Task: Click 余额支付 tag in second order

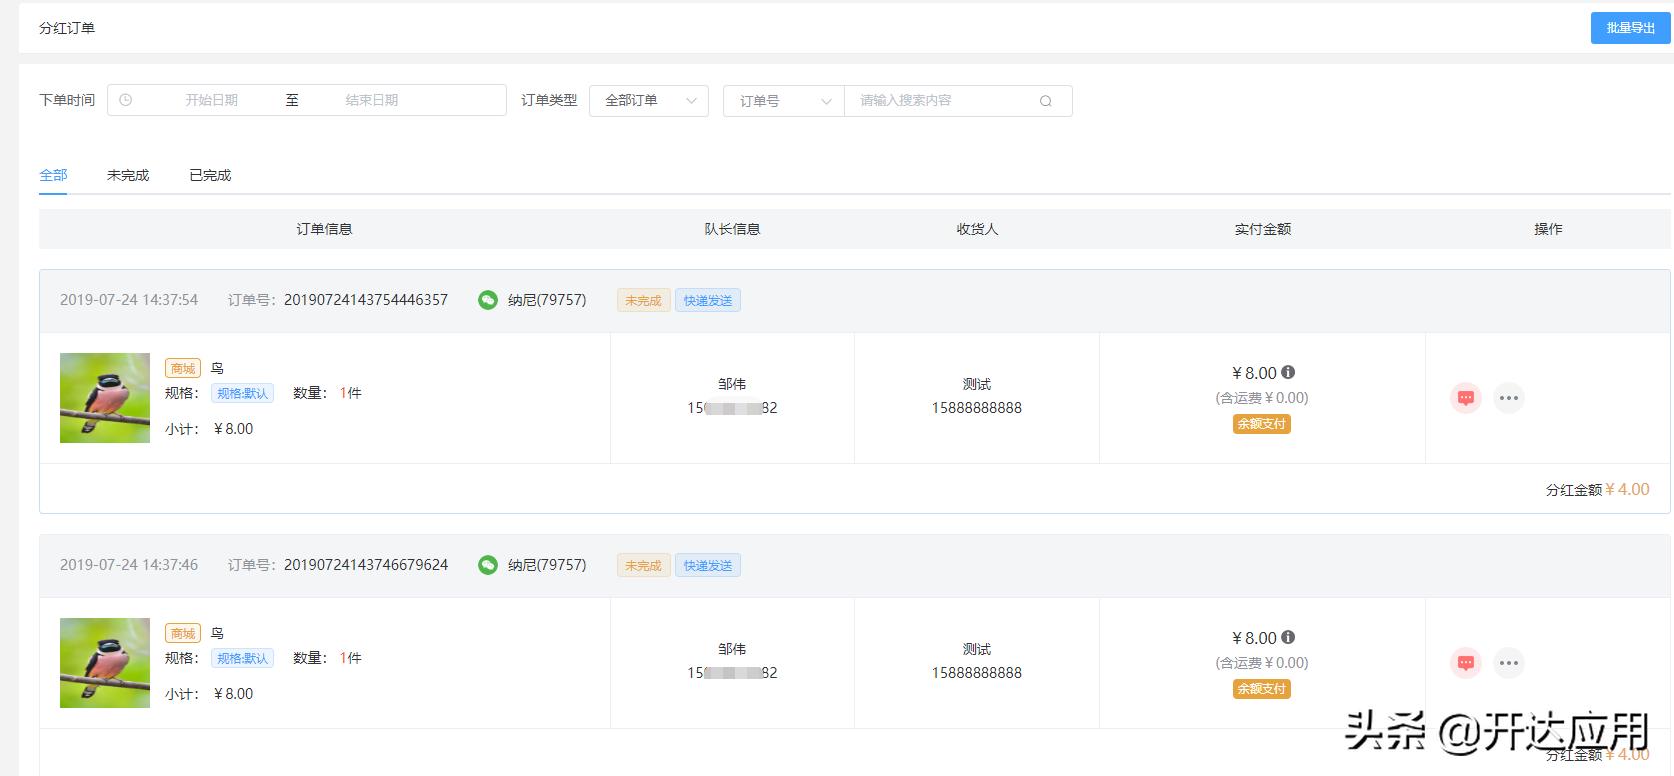Action: (1262, 689)
